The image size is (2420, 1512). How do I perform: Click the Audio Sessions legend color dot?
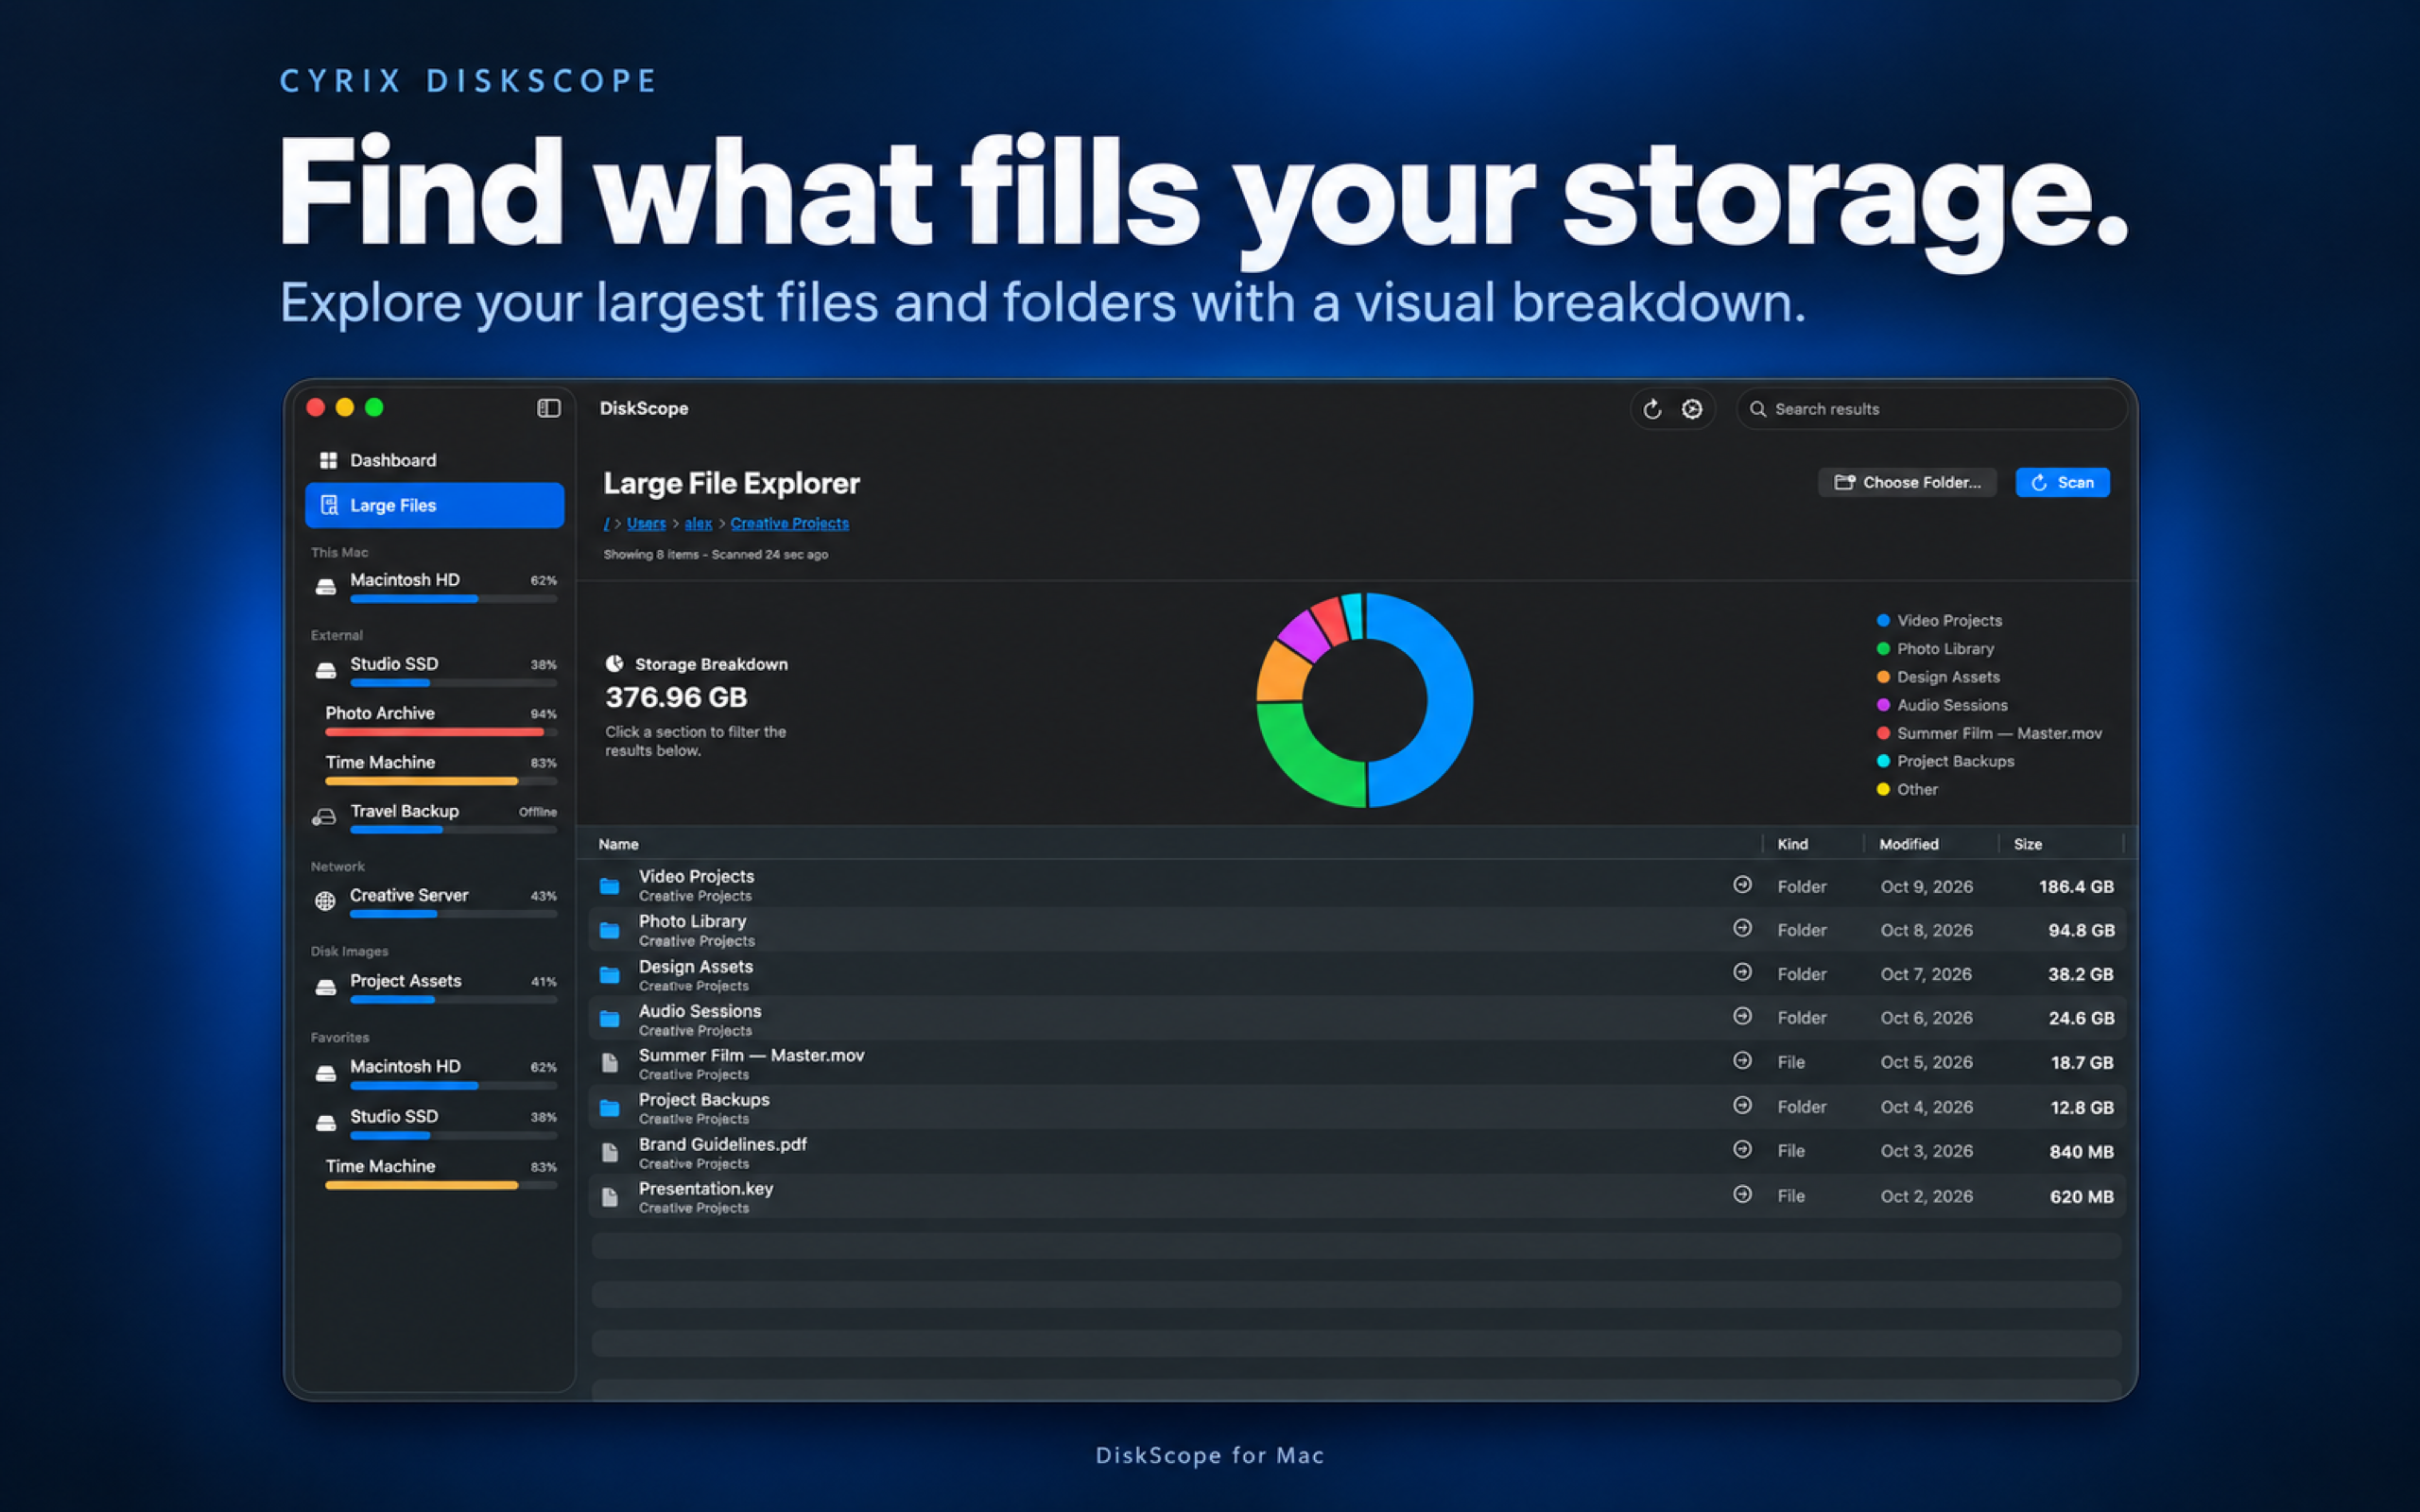1883,705
